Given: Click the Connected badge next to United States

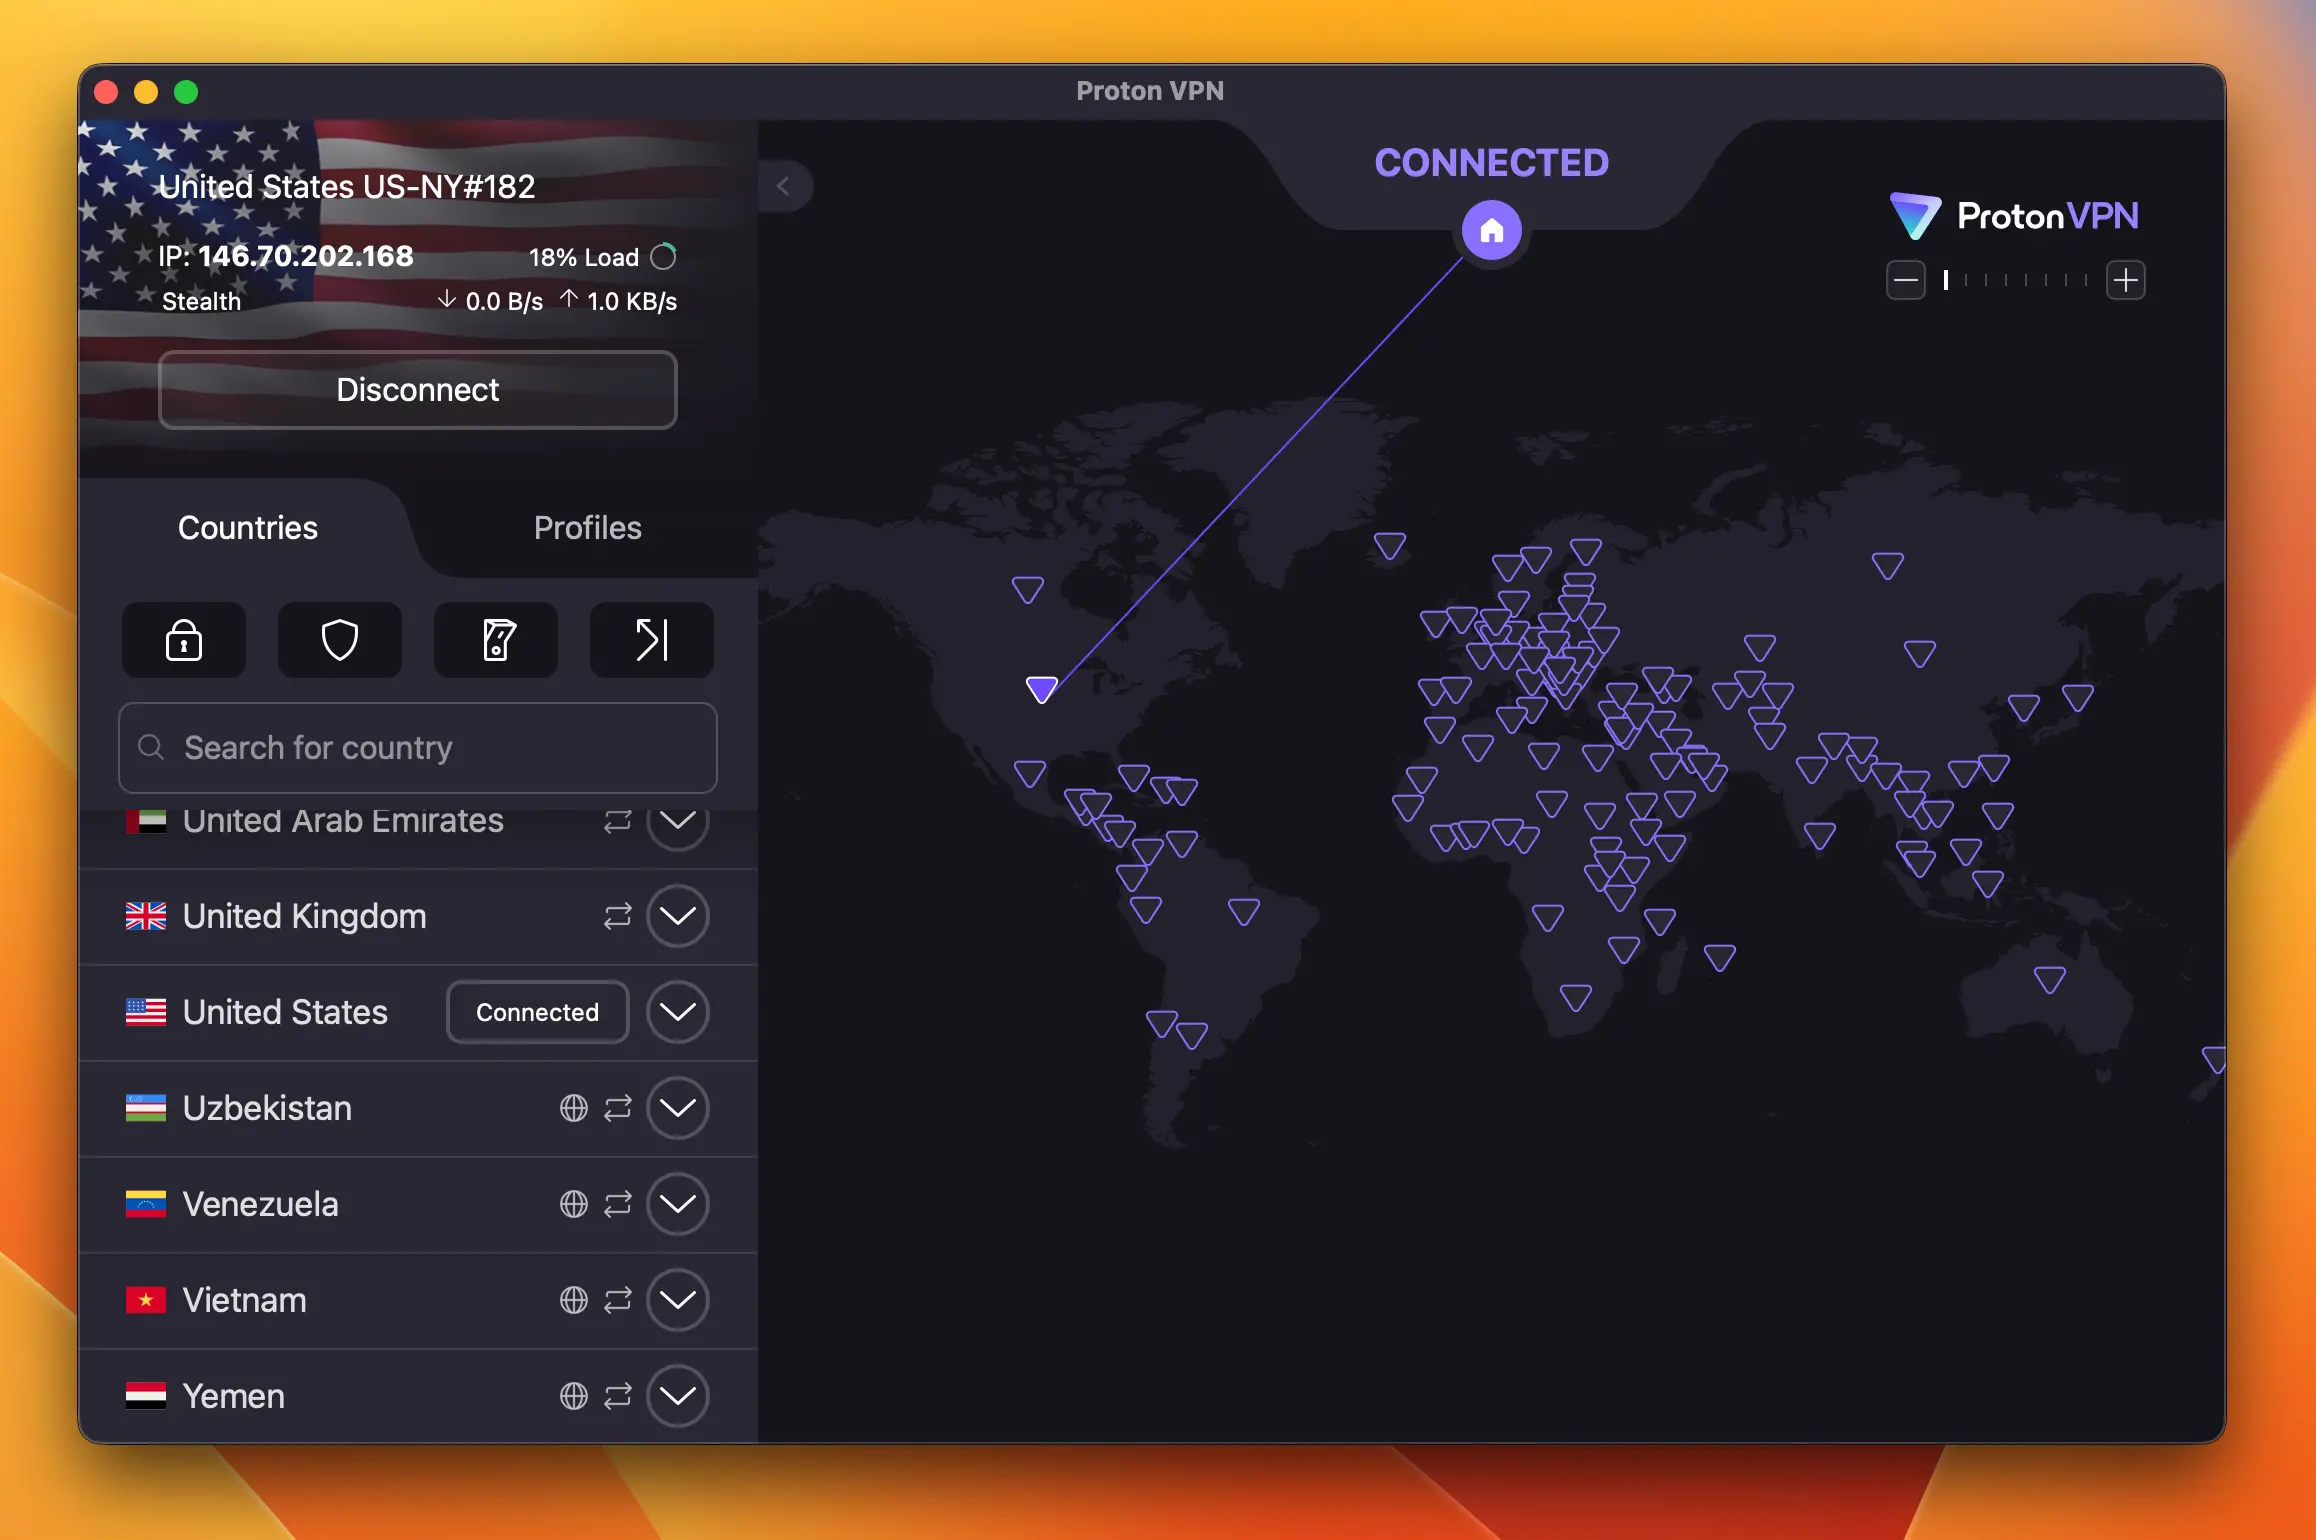Looking at the screenshot, I should pyautogui.click(x=536, y=1012).
